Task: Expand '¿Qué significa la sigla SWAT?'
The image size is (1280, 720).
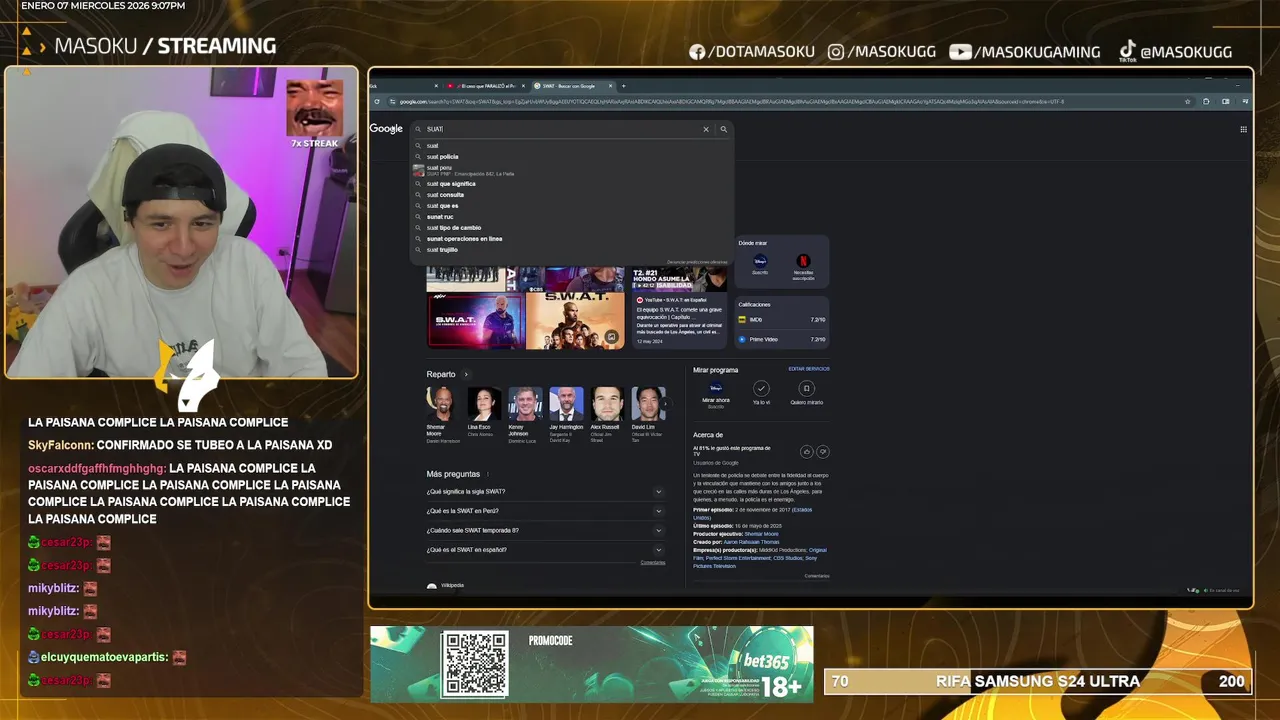Action: (x=545, y=492)
